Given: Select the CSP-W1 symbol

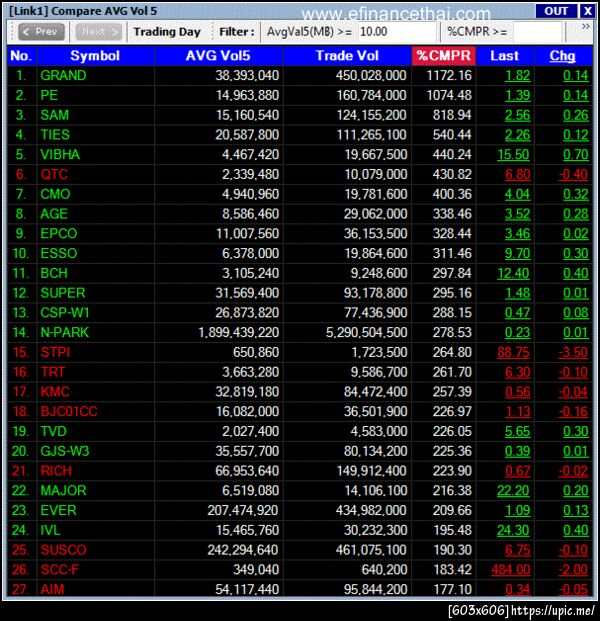Looking at the screenshot, I should tap(65, 312).
